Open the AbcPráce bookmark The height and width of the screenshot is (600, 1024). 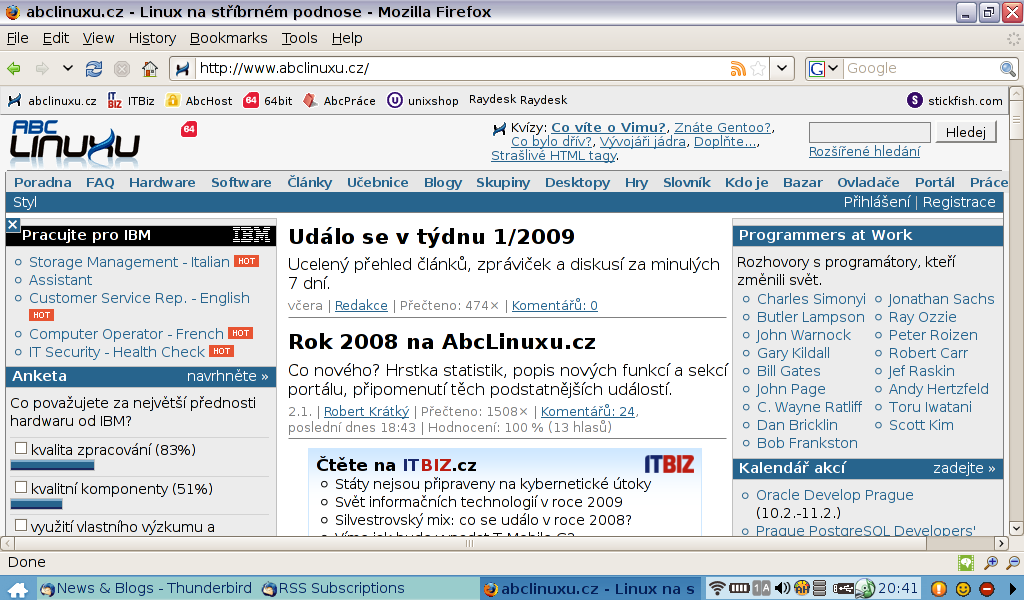pos(340,101)
